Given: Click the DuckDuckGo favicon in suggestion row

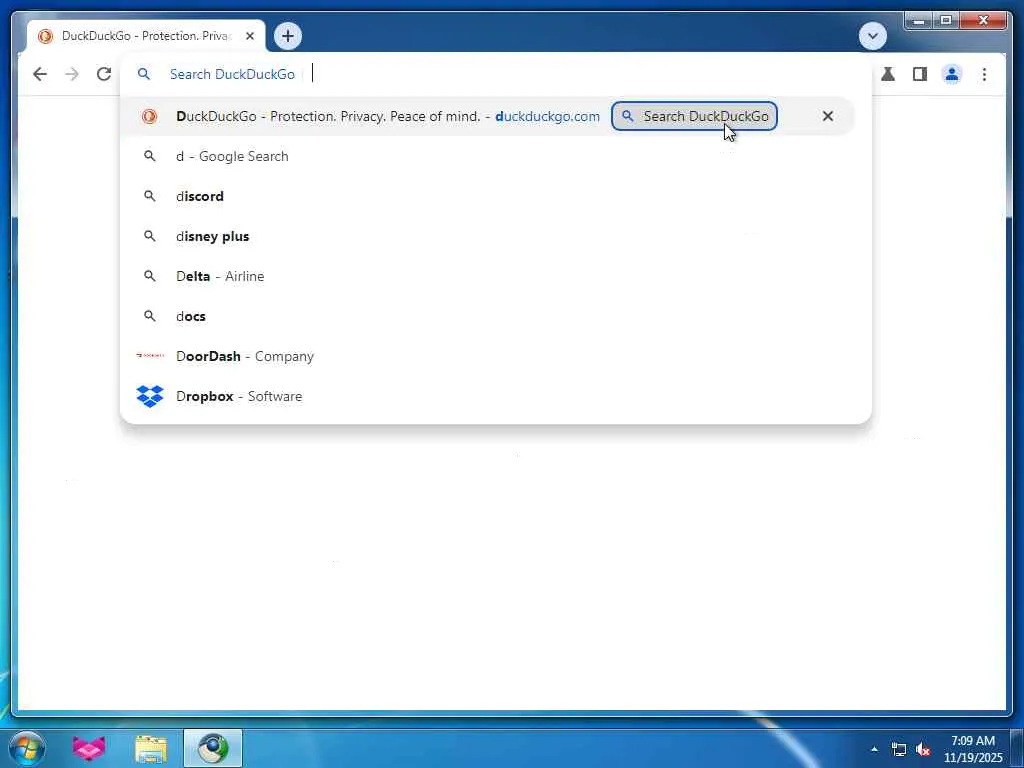Looking at the screenshot, I should [x=150, y=116].
